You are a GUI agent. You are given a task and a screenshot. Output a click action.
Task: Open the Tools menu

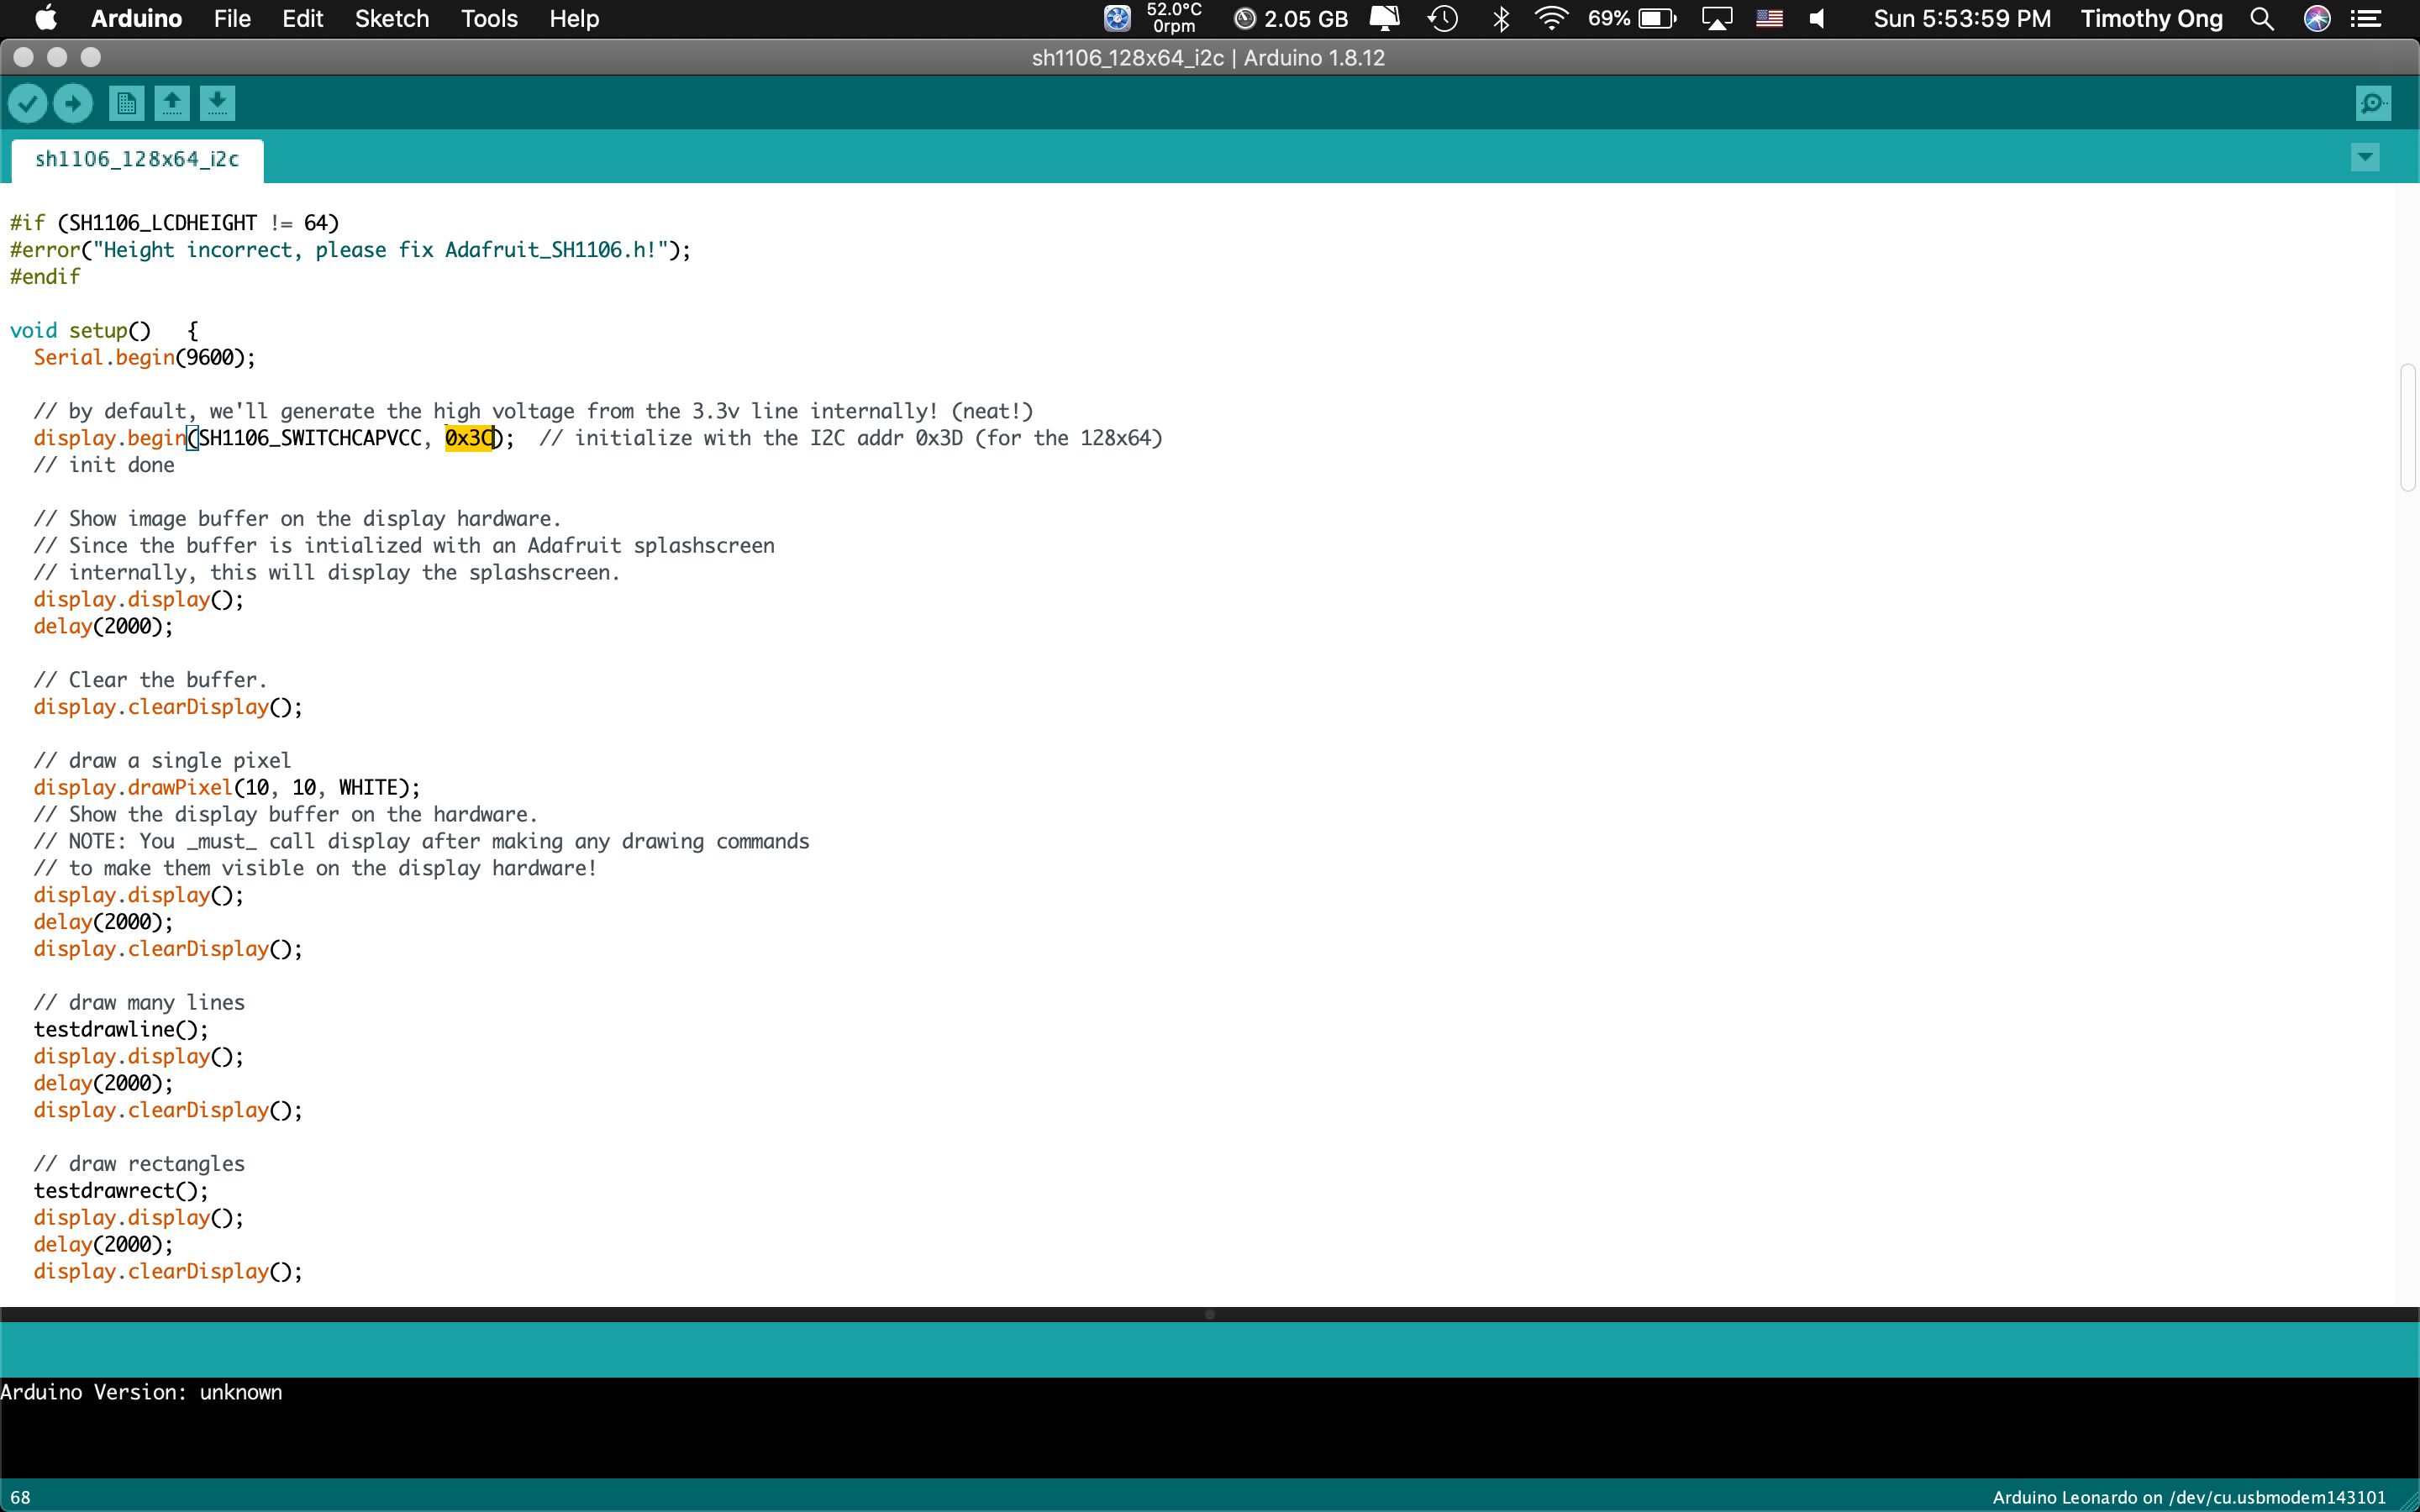(x=487, y=18)
